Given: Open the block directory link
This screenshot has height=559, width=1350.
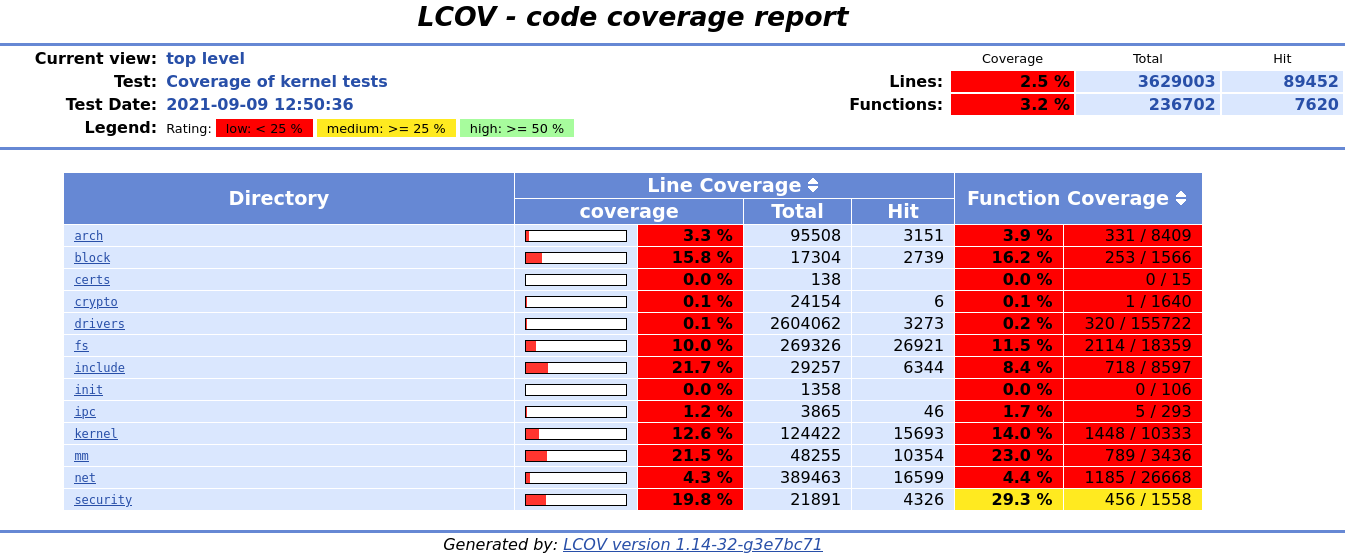Looking at the screenshot, I should point(92,258).
